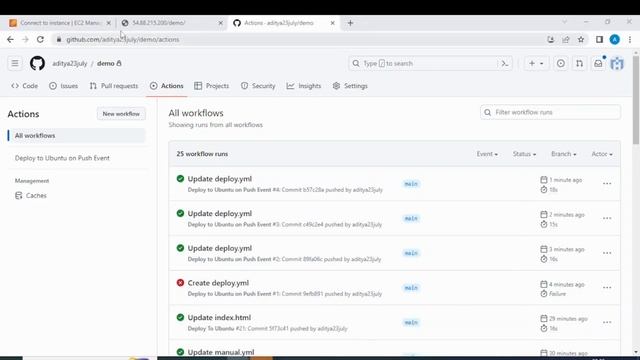Switch to the Pull requests tab
This screenshot has height=360, width=640.
(x=114, y=86)
